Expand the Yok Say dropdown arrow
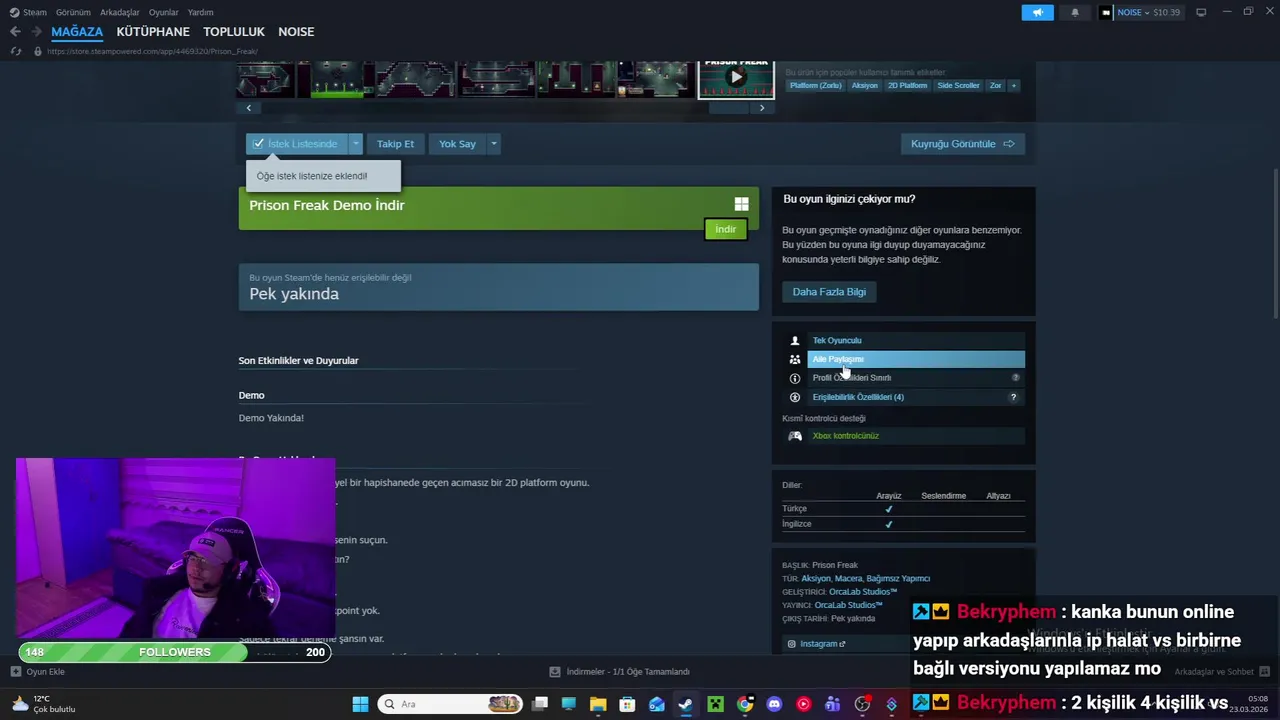 tap(493, 144)
